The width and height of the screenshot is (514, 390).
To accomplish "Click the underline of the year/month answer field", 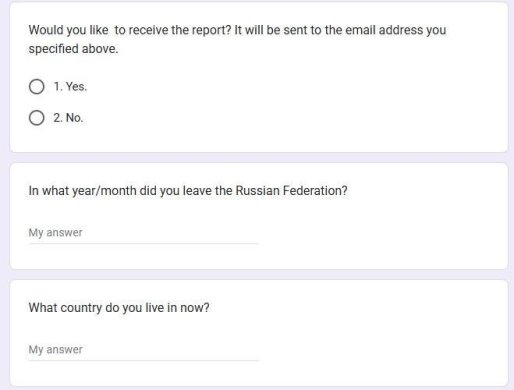I will pos(144,244).
